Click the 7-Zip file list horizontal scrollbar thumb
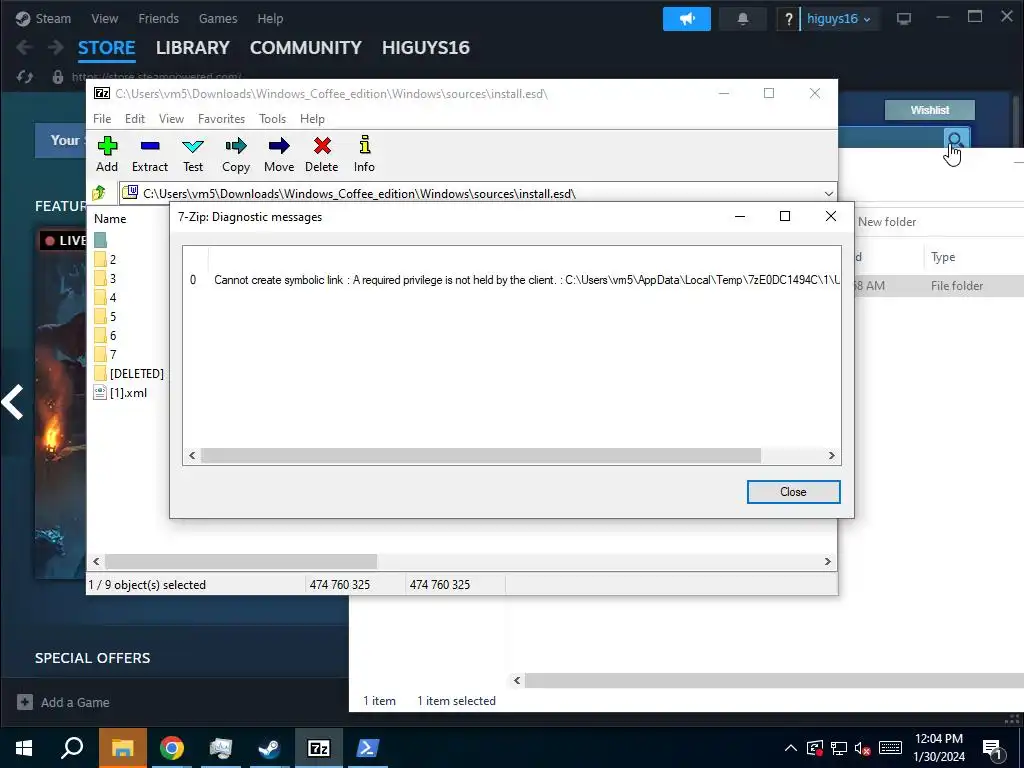The image size is (1024, 768). pos(241,562)
